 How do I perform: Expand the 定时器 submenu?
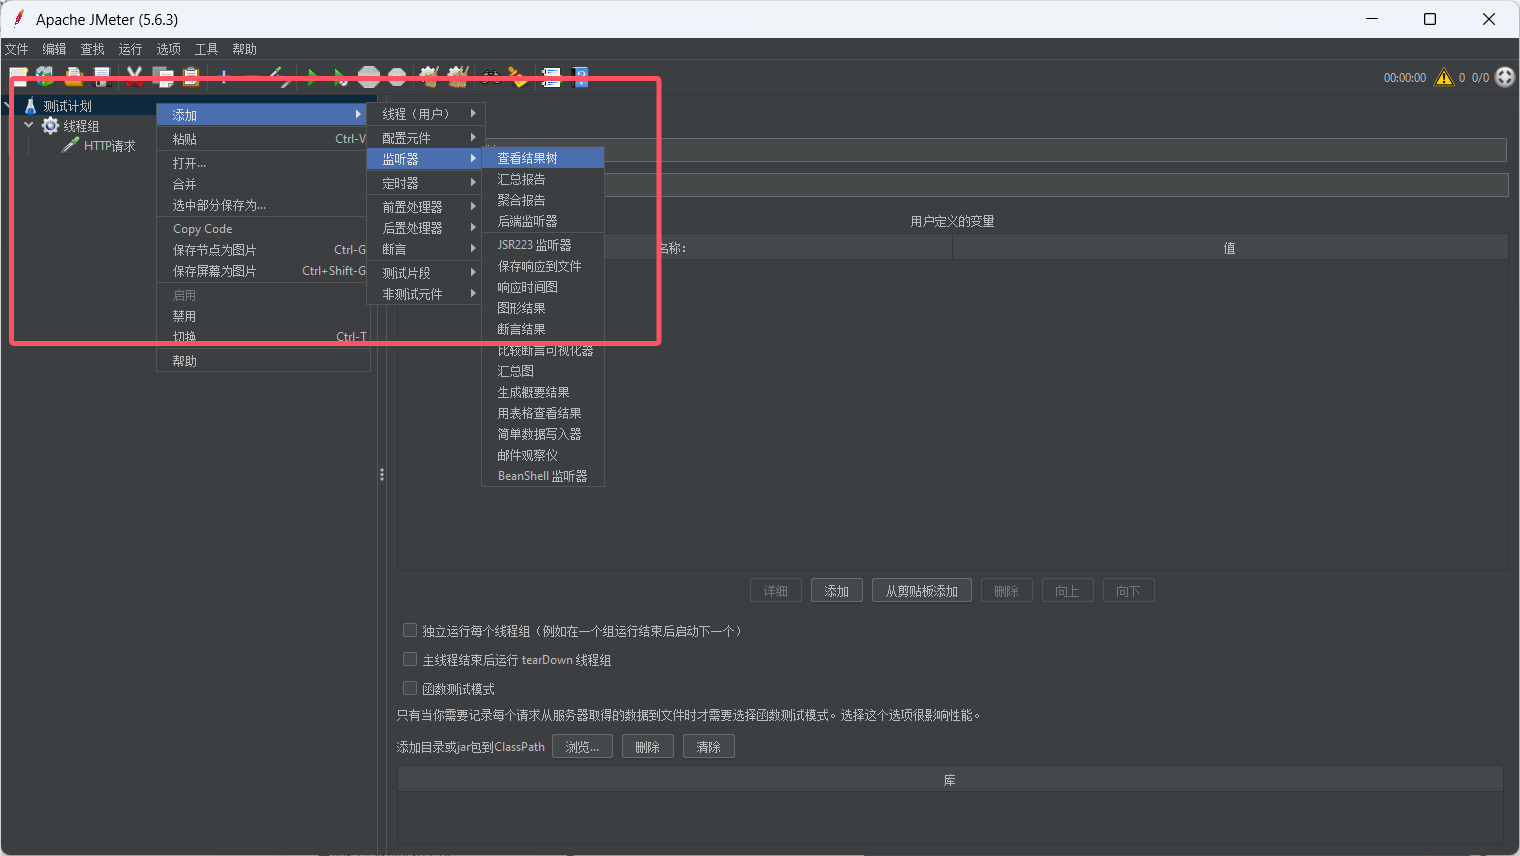click(426, 183)
